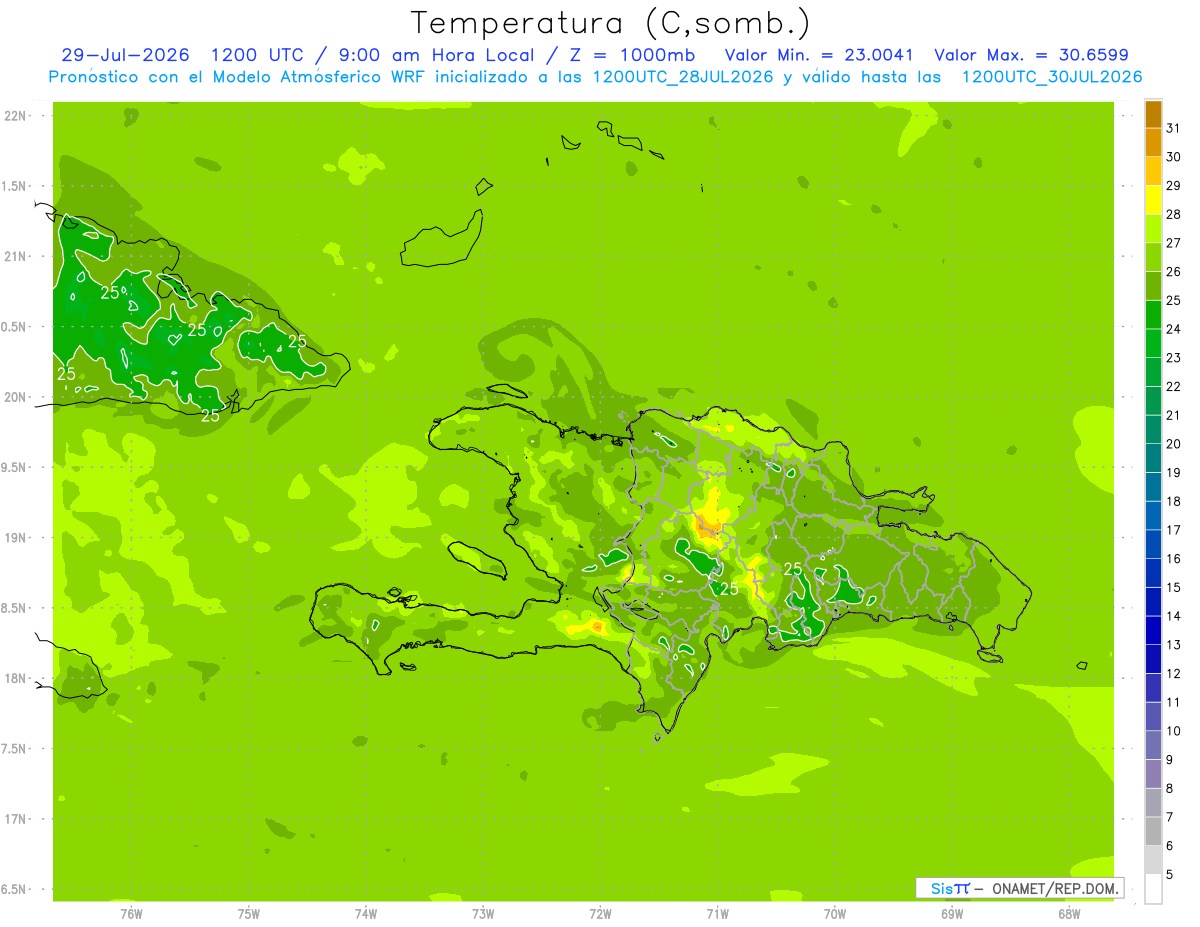Click the '68W' longitude label
The width and height of the screenshot is (1200, 927).
pos(1069,914)
